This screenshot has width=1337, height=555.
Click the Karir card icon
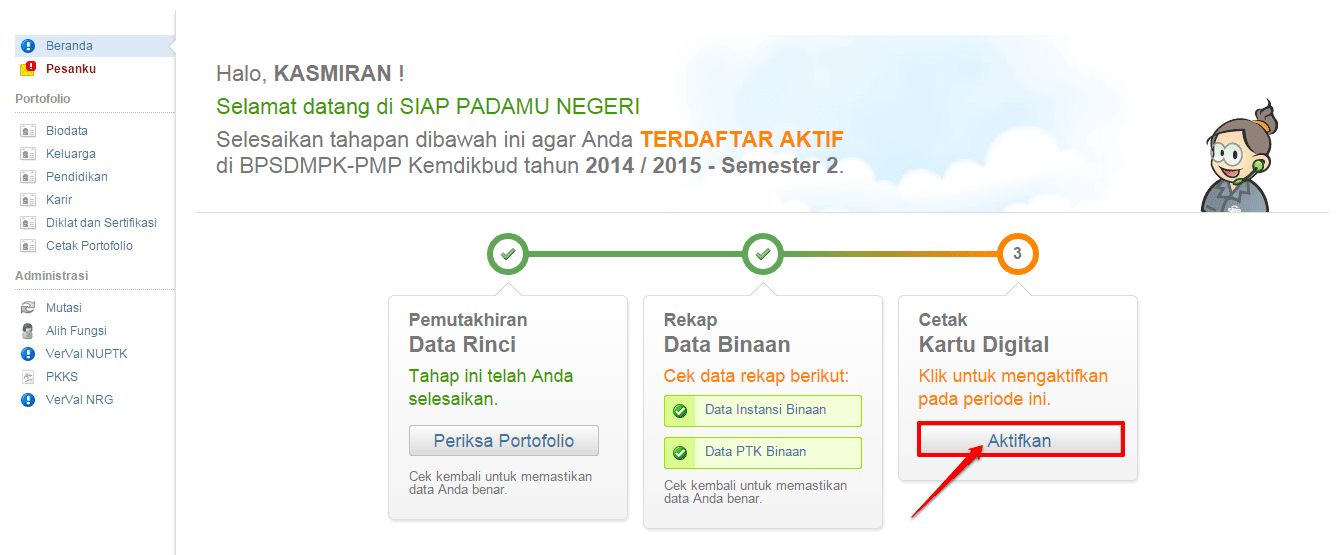pos(28,200)
